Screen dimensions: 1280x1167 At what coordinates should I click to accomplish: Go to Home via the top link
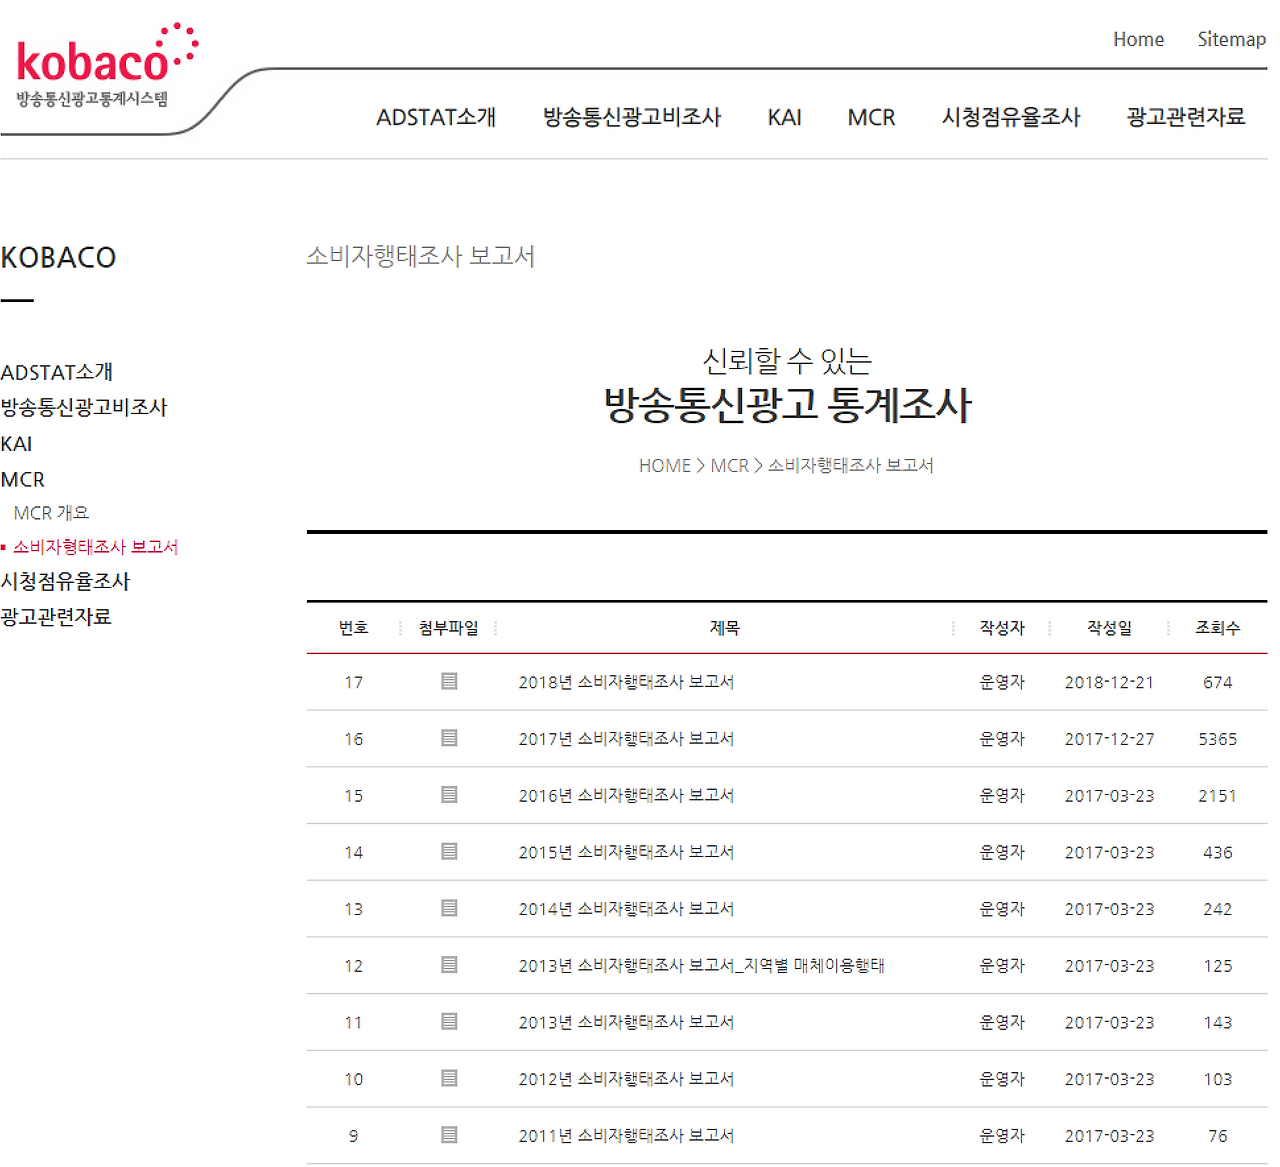(1138, 39)
